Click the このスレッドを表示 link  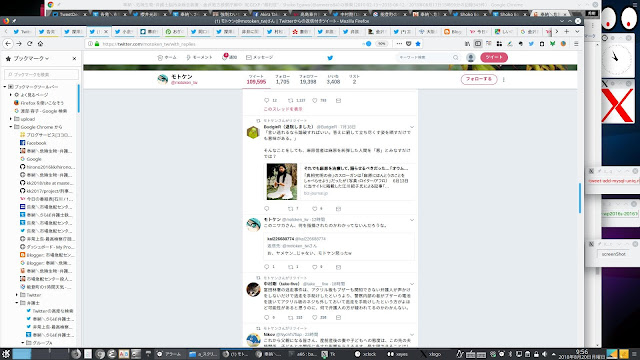[283, 109]
